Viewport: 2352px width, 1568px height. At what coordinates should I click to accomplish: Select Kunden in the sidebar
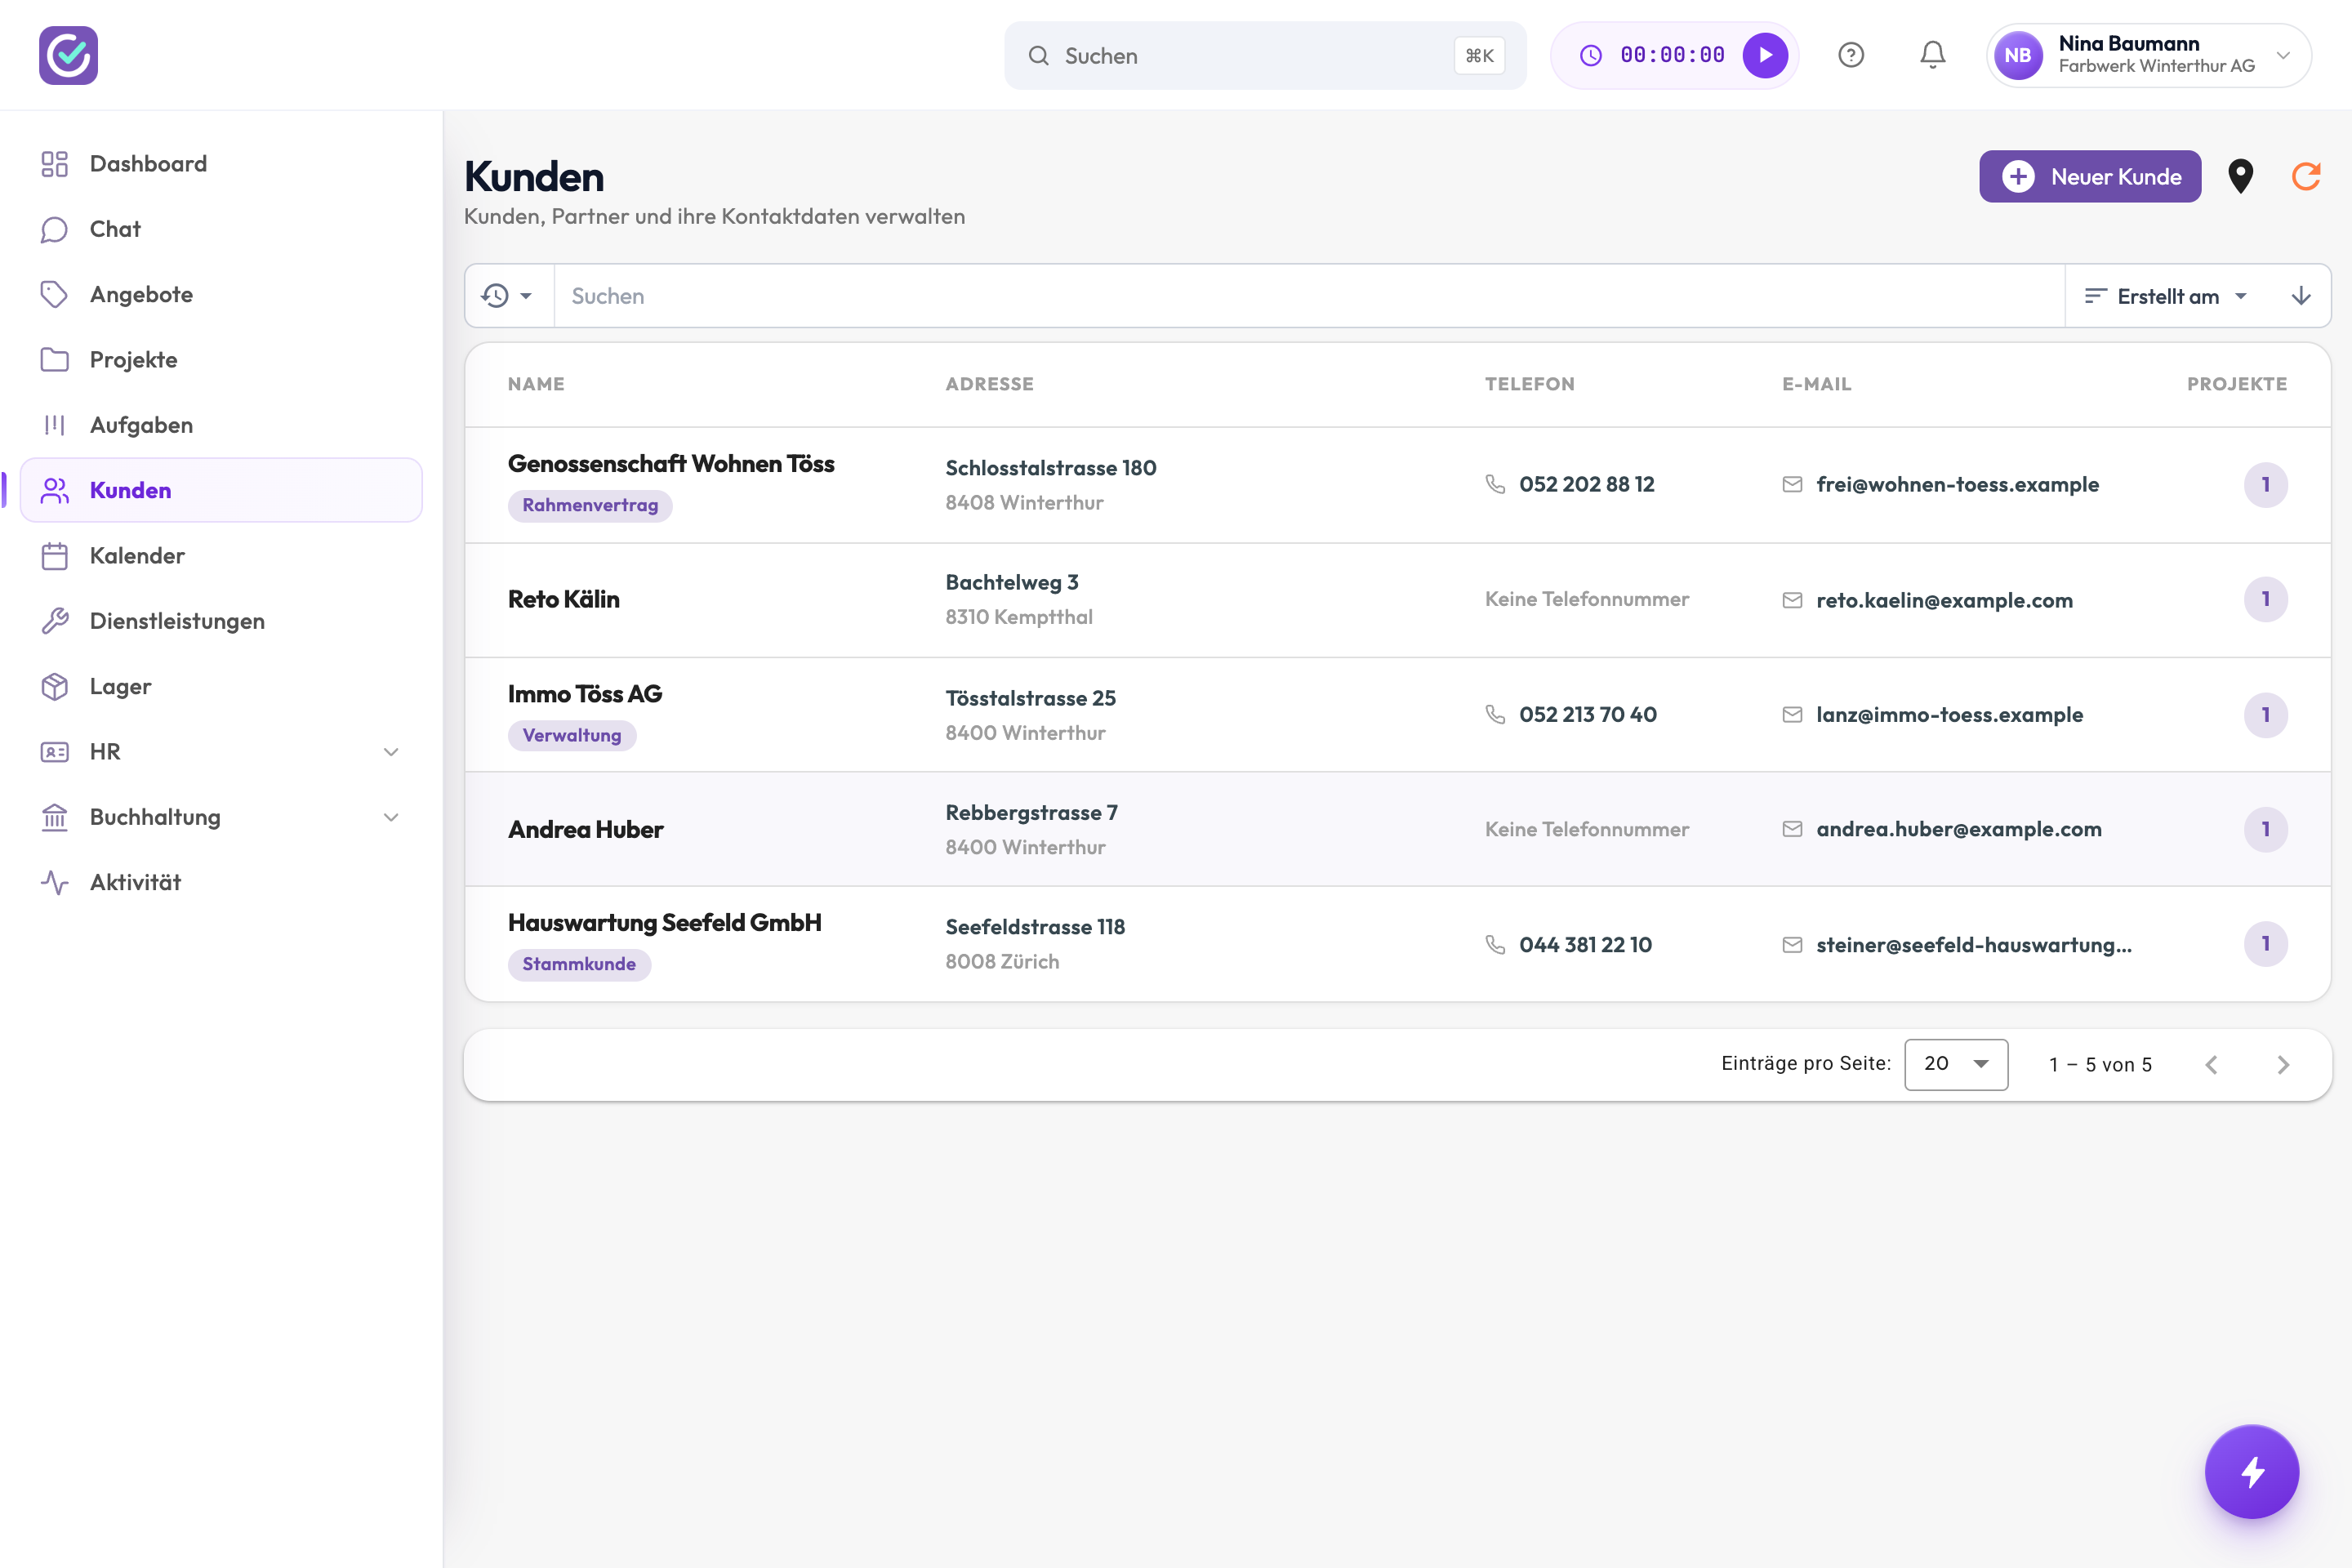click(x=221, y=490)
